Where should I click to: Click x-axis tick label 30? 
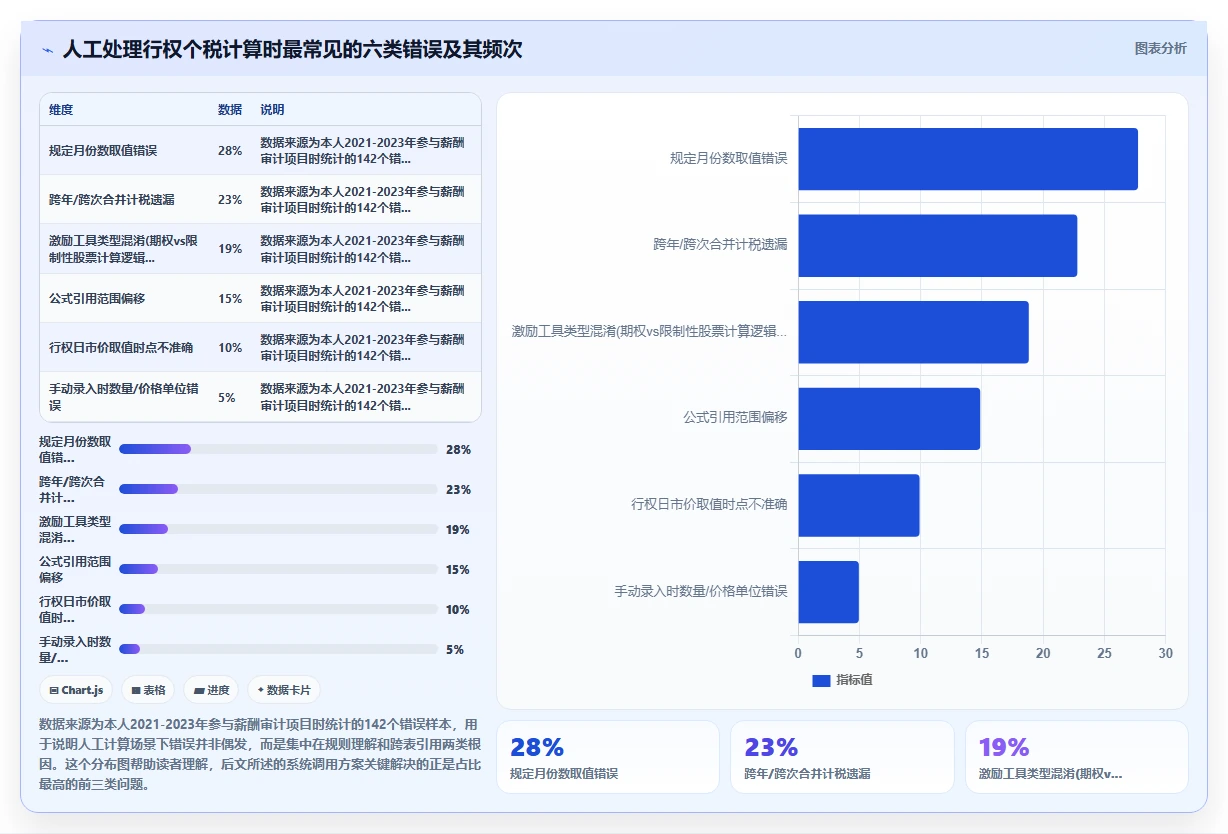pos(1165,653)
